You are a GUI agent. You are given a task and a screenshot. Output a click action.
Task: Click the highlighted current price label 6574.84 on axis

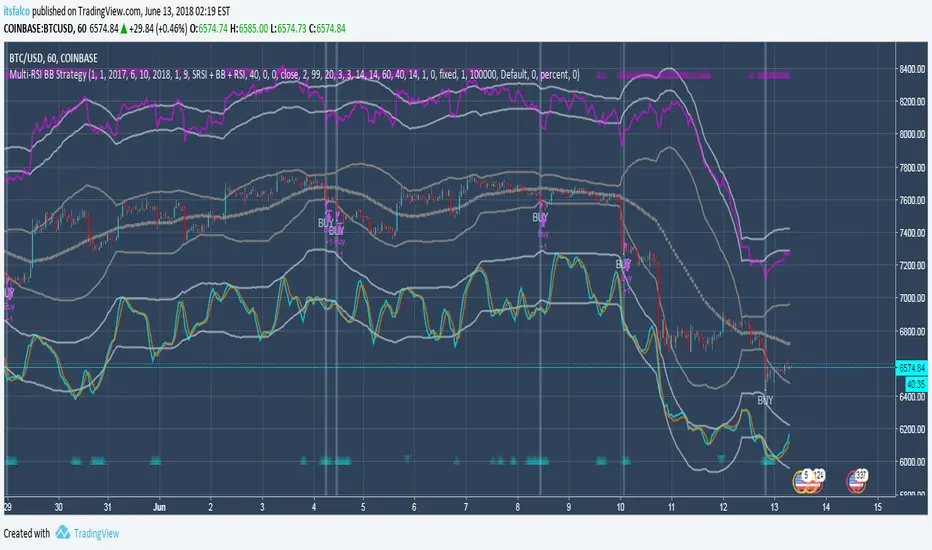(912, 368)
